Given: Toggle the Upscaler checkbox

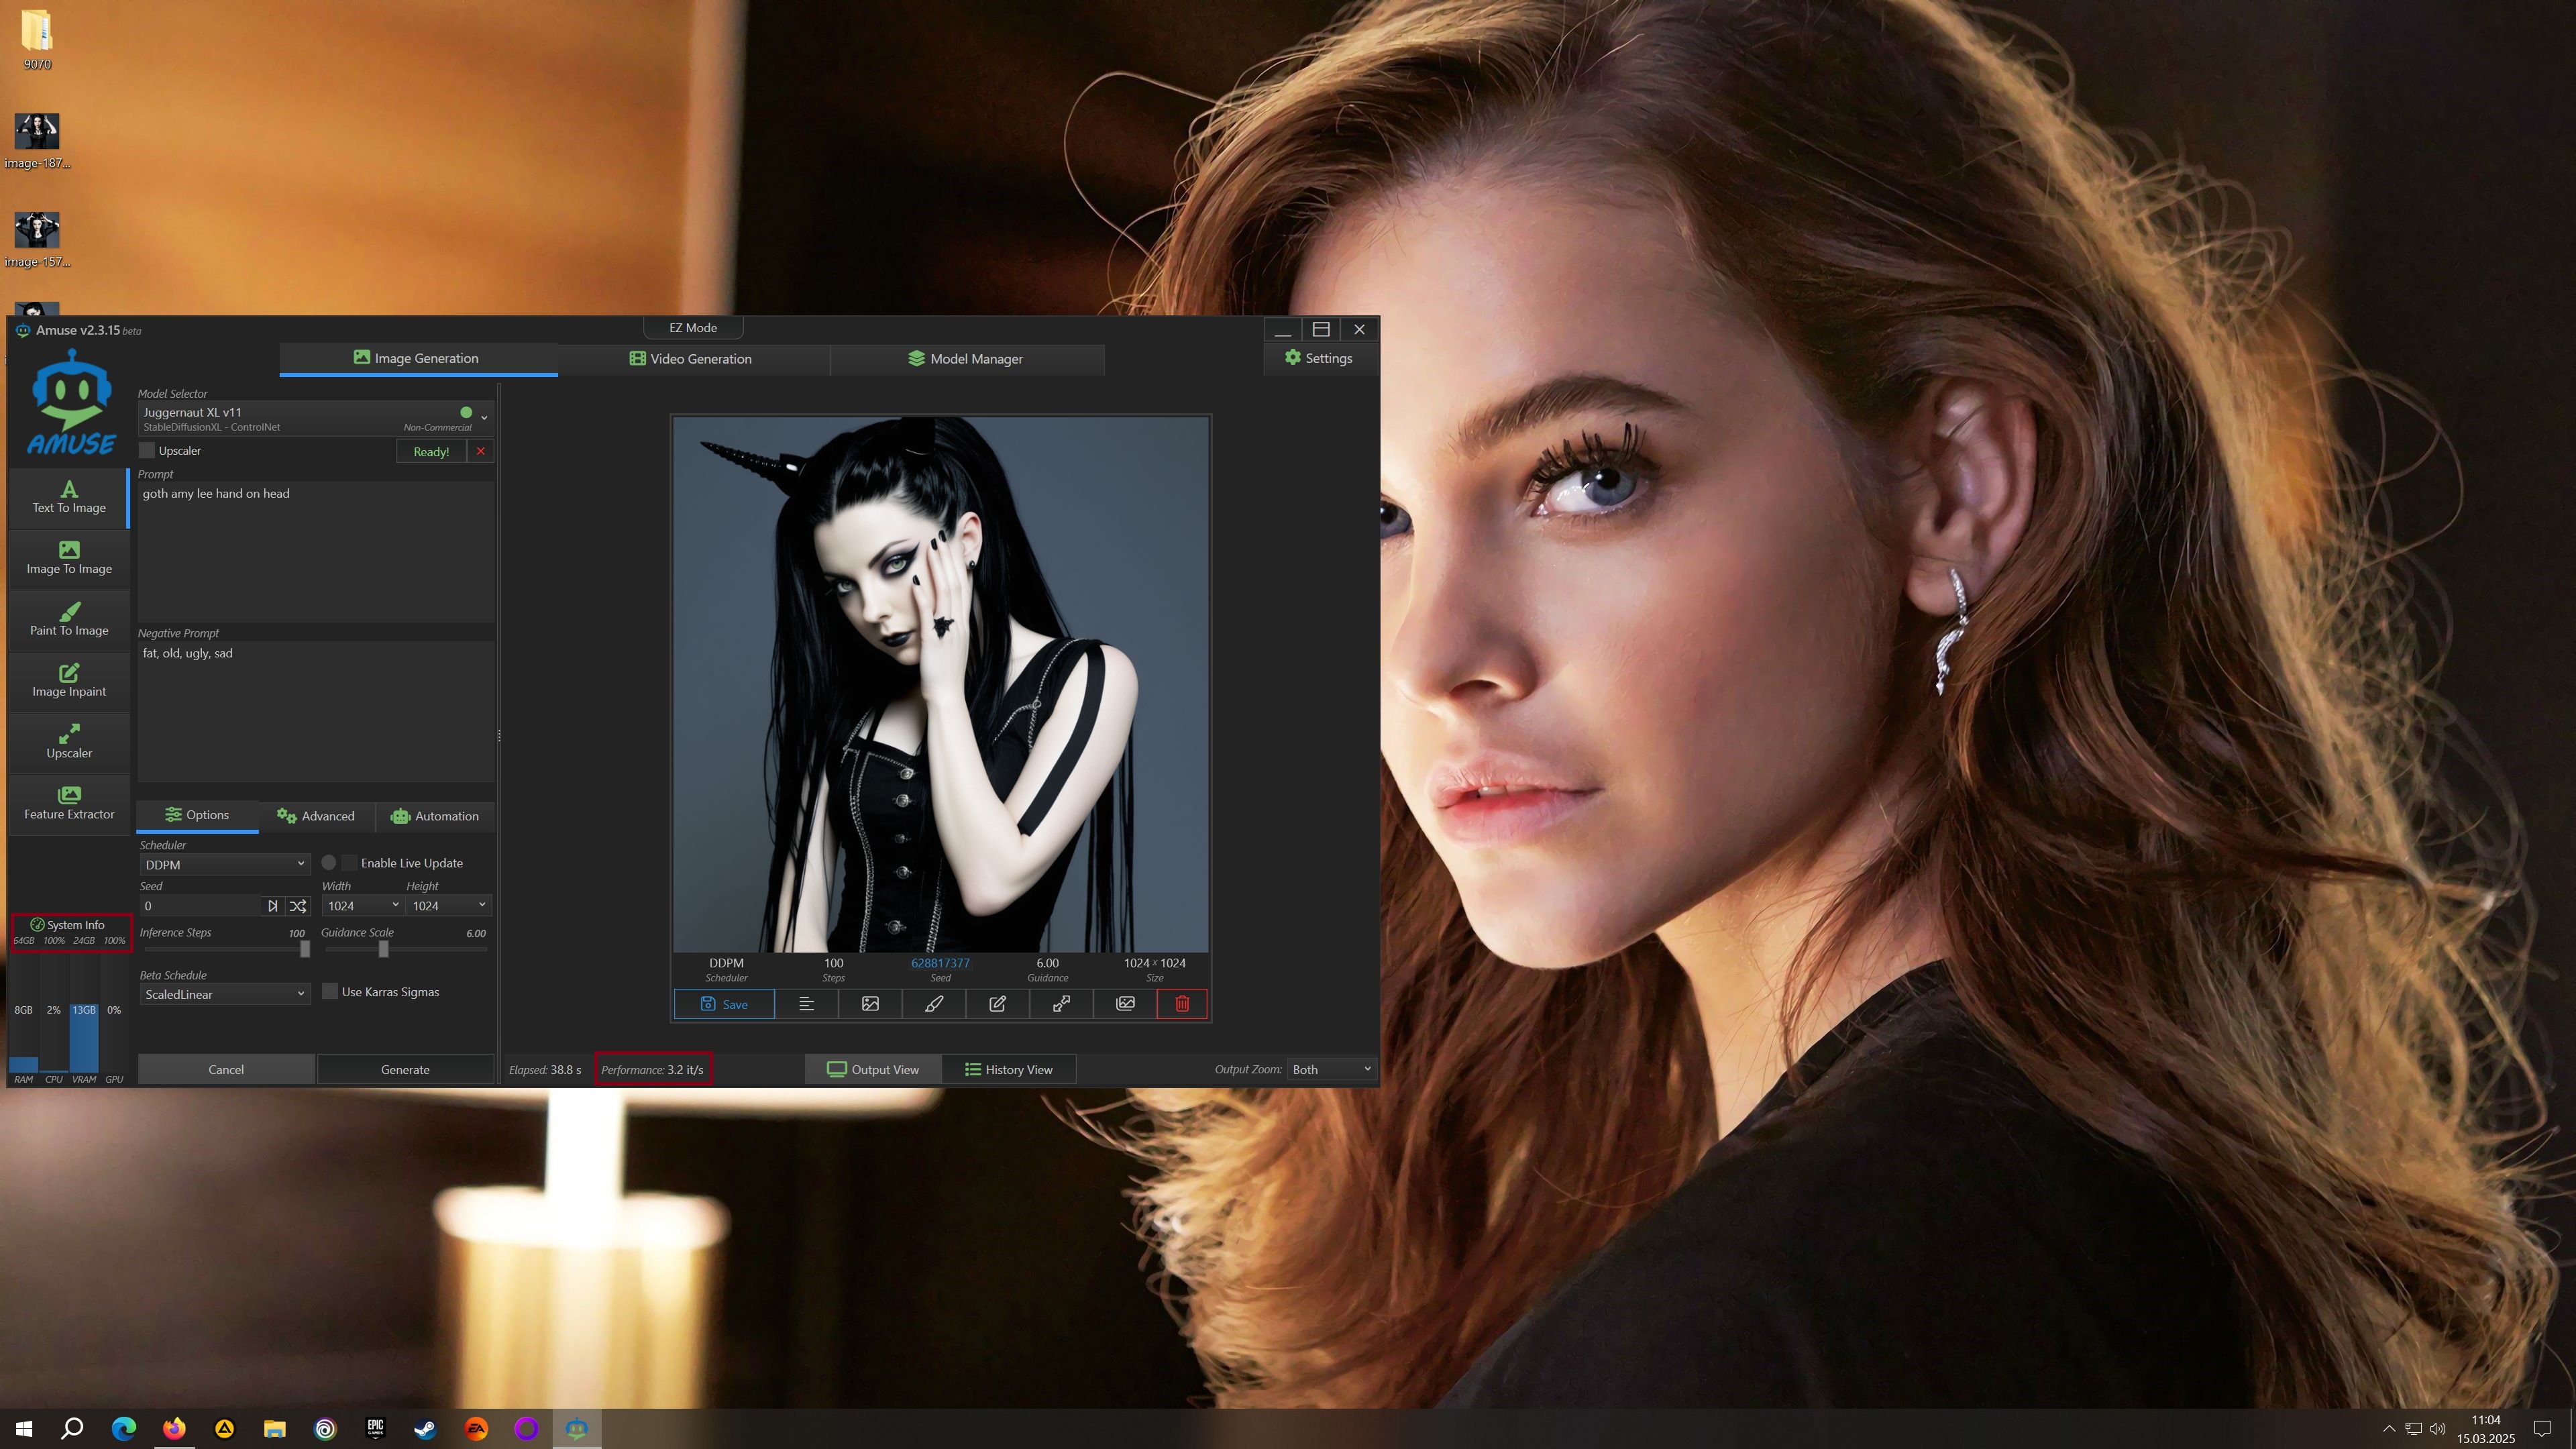Looking at the screenshot, I should [x=147, y=451].
